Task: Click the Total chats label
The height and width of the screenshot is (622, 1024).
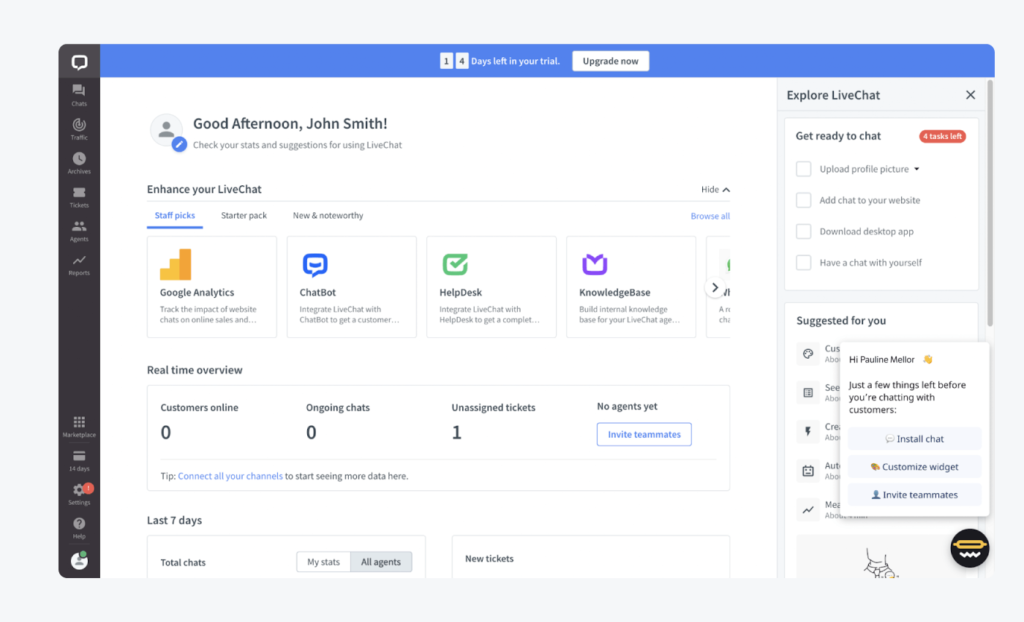Action: point(183,563)
